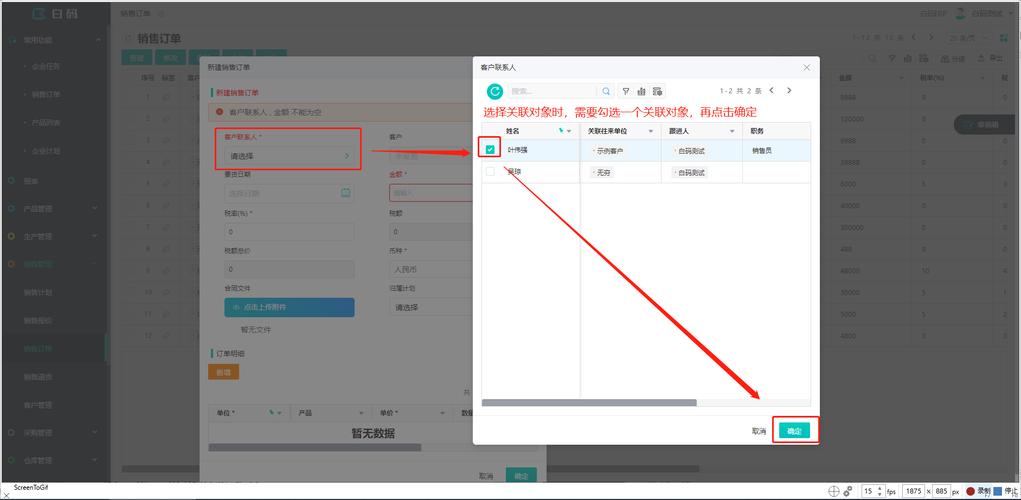Check the second contact row with 无穷
Screen dimensions: 1021x500
490,172
